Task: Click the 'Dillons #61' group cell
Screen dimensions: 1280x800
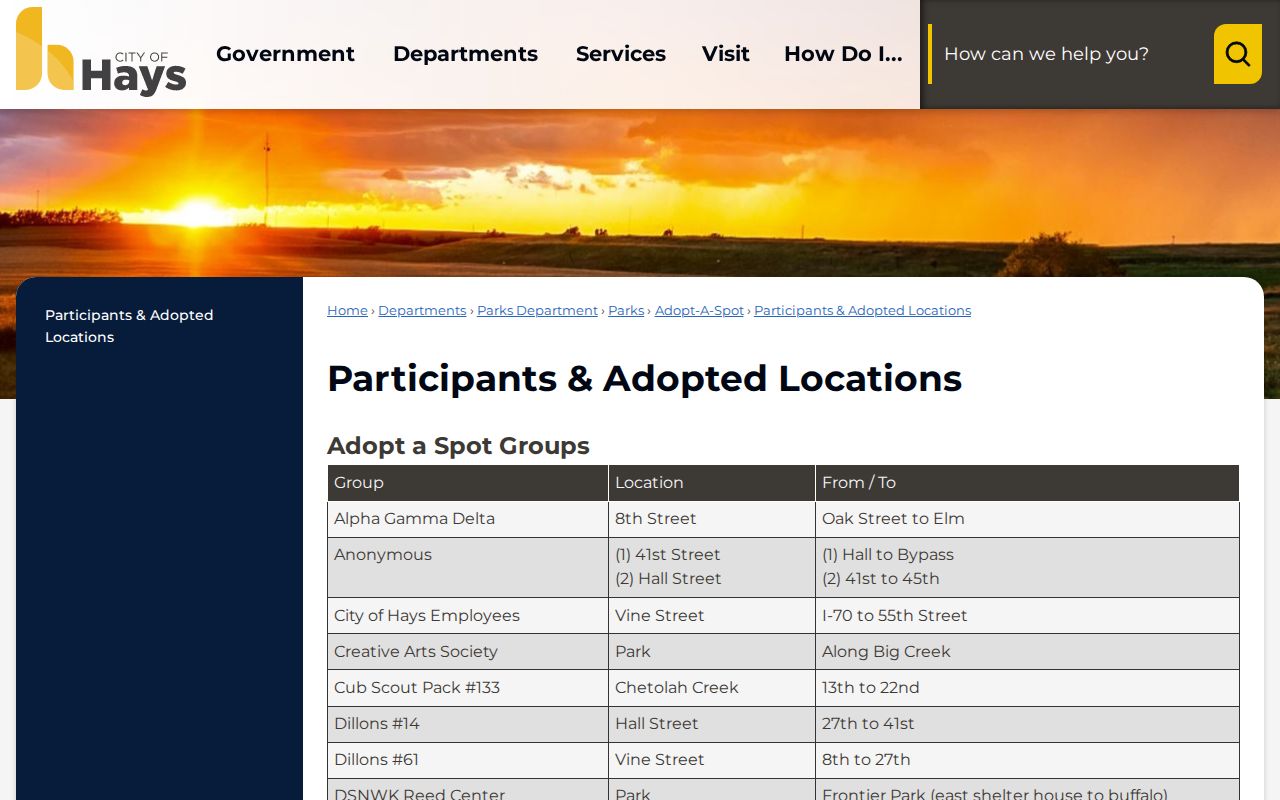Action: 468,760
